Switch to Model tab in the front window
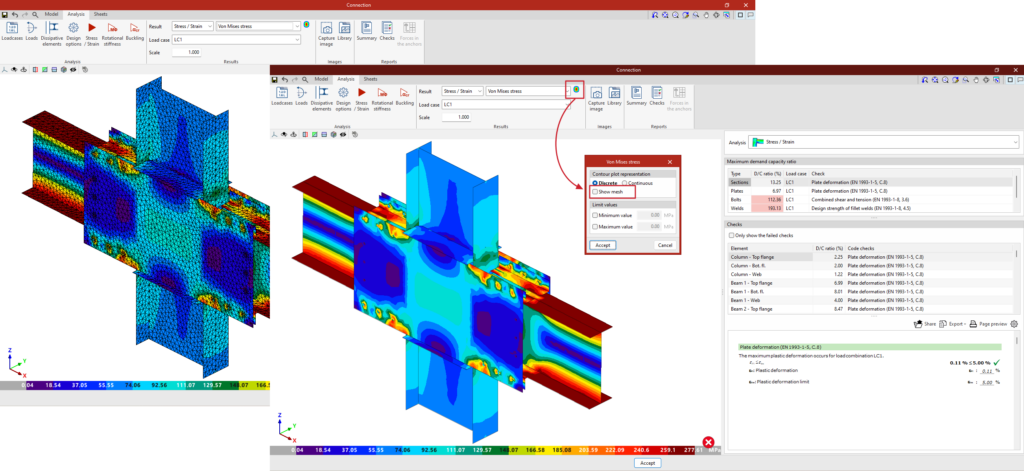Screen dimensions: 1024x471 (x=321, y=79)
